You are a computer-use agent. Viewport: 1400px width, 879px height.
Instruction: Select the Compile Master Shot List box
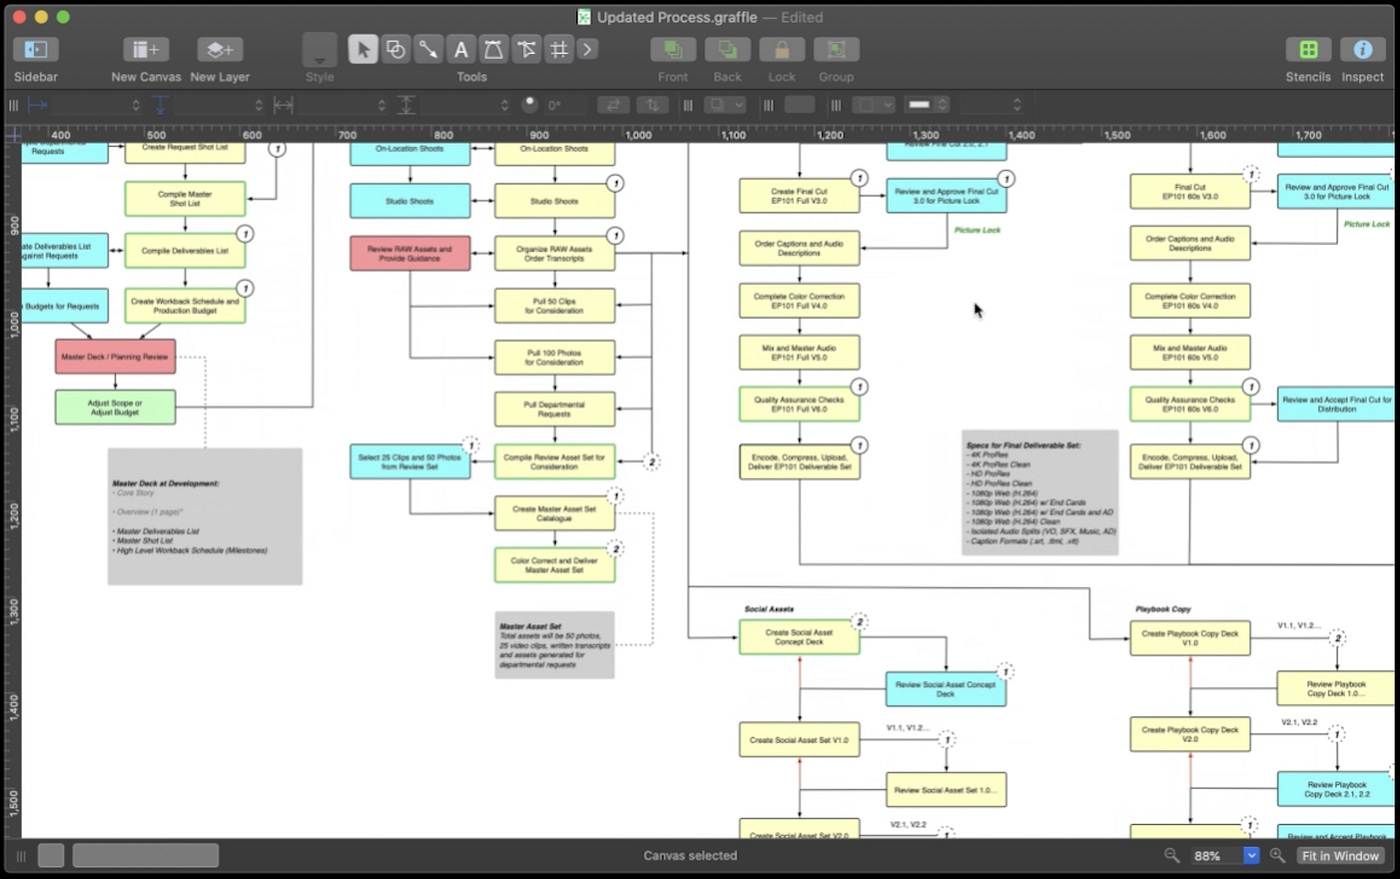point(185,199)
